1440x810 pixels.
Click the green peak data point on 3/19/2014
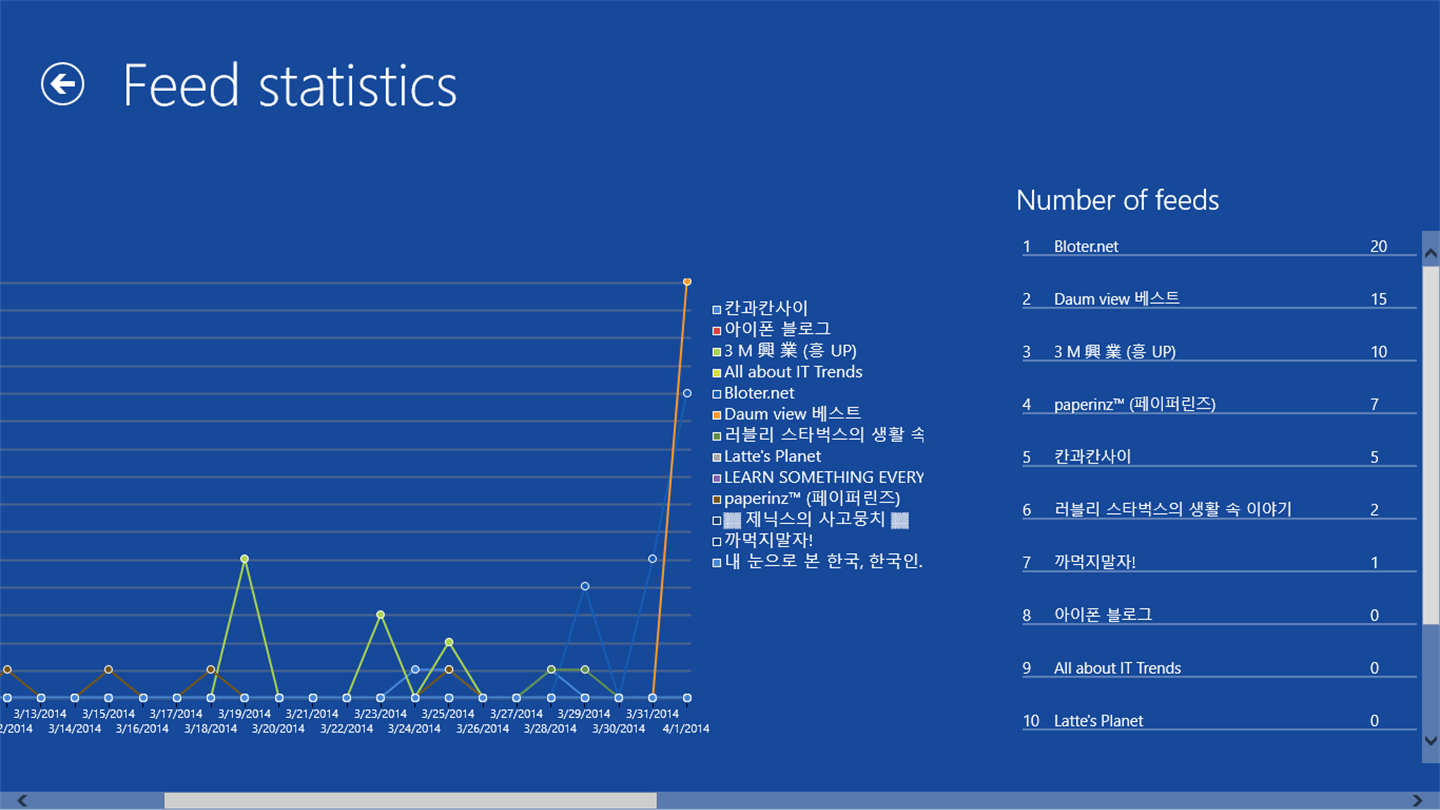tap(245, 559)
